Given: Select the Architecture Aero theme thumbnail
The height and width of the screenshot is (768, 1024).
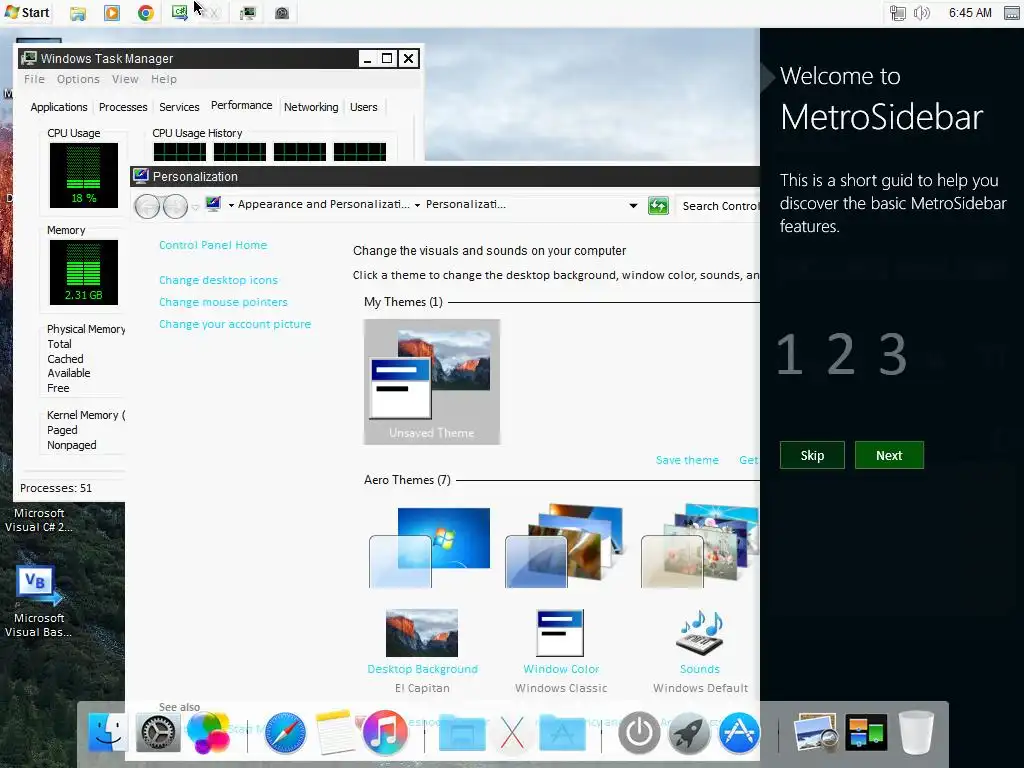Looking at the screenshot, I should click(566, 545).
